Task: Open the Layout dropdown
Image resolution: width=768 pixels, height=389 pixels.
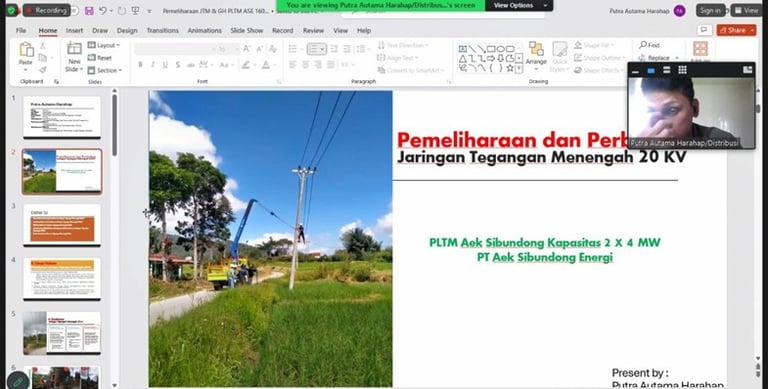Action: click(104, 45)
